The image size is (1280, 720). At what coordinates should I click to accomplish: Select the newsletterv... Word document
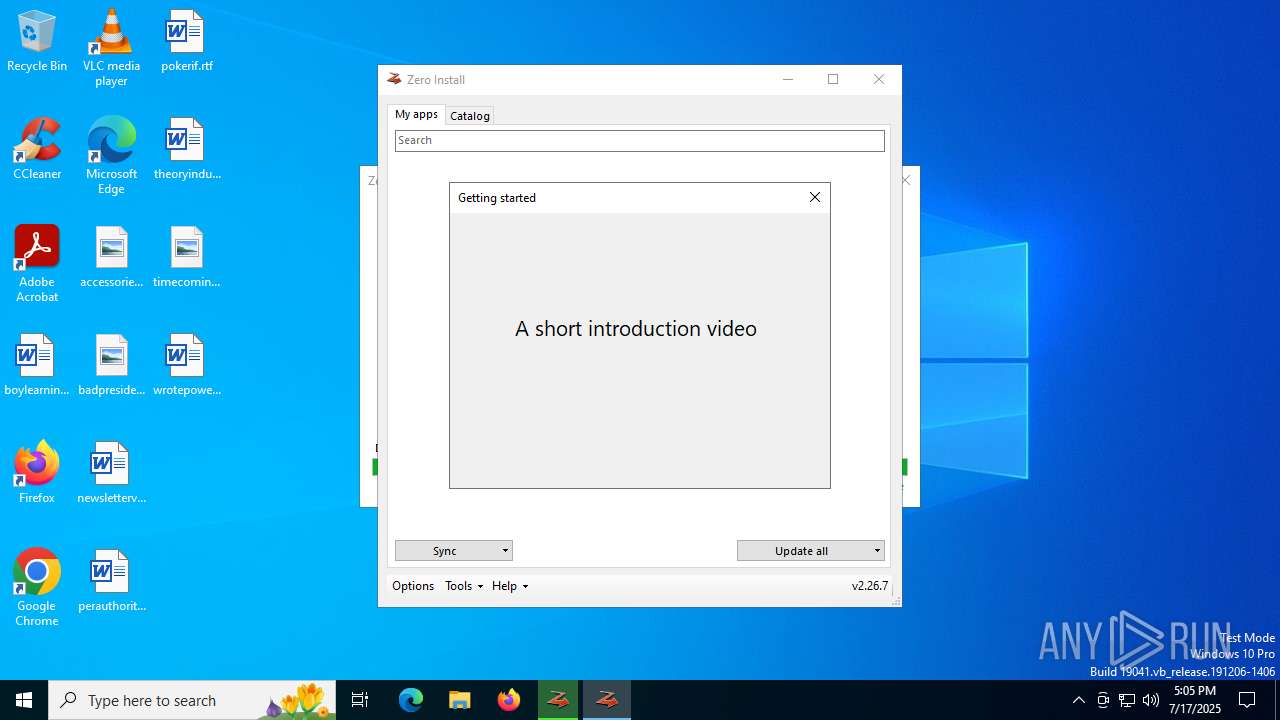click(111, 474)
